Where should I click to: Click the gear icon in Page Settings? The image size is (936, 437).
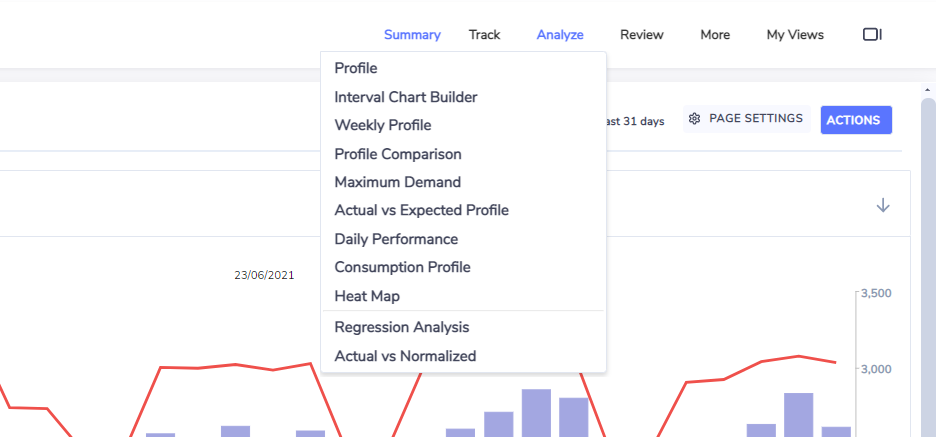click(x=694, y=119)
